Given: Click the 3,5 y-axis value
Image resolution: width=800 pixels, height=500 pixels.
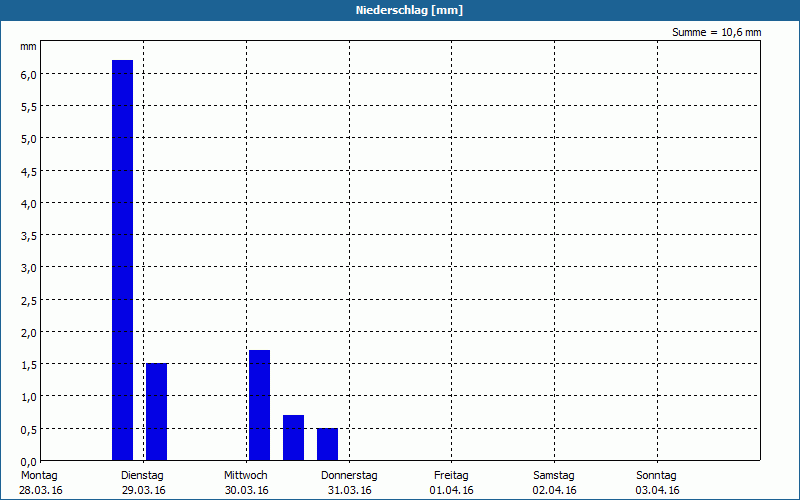Looking at the screenshot, I should click(29, 236).
